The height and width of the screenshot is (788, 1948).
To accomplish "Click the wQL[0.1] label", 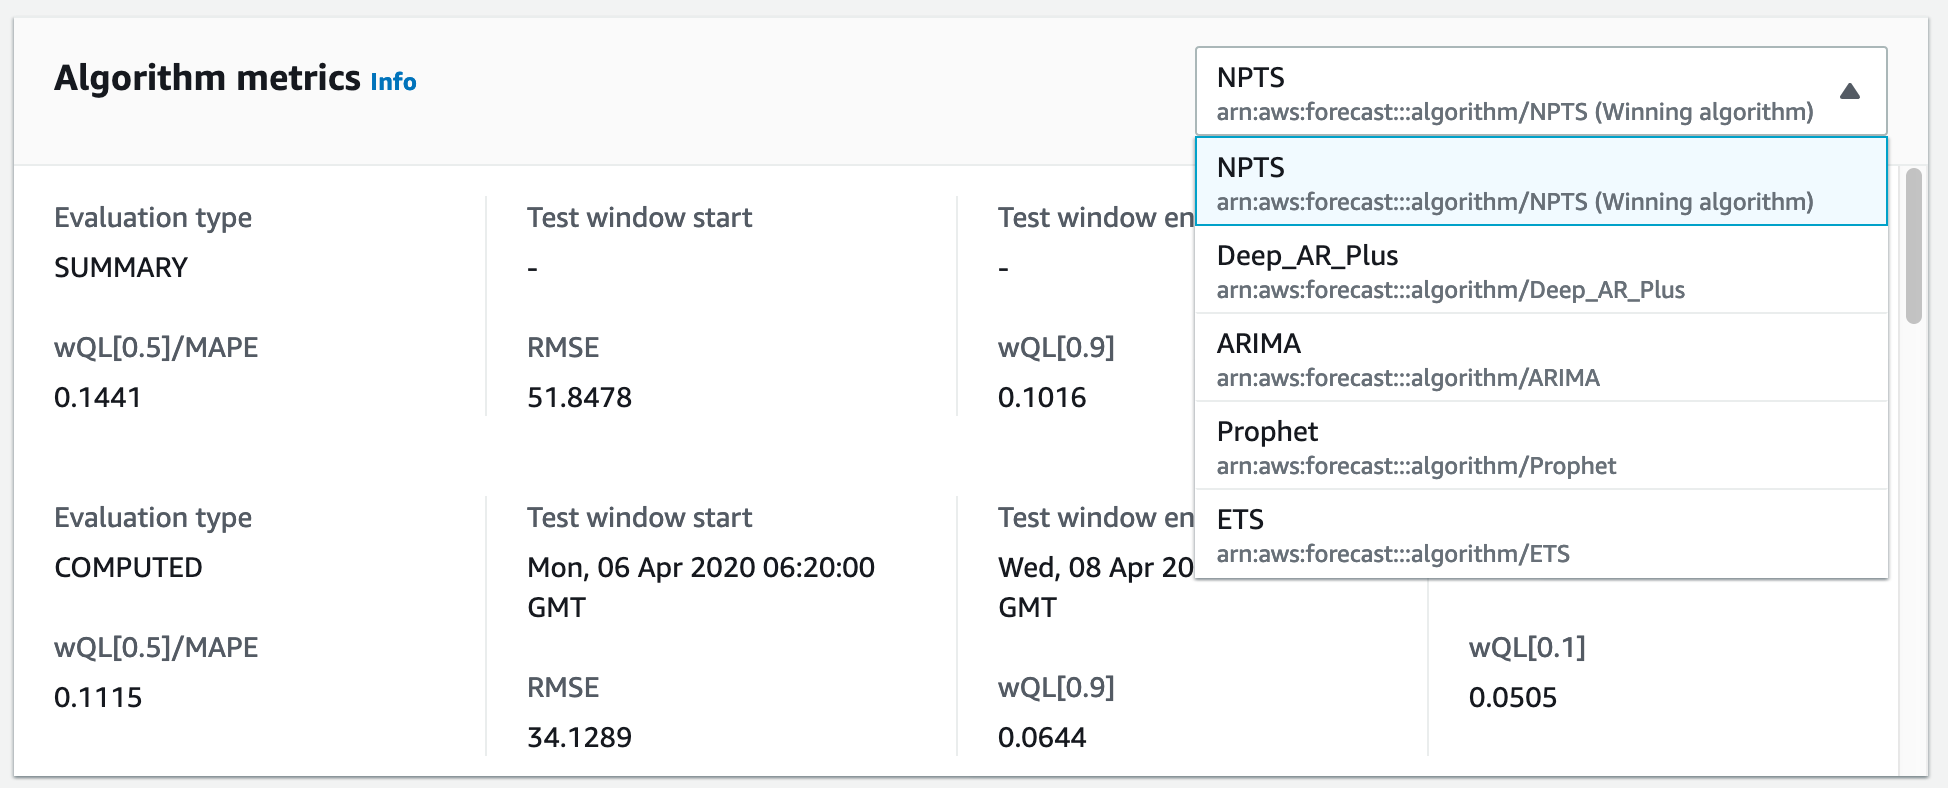I will coord(1527,647).
